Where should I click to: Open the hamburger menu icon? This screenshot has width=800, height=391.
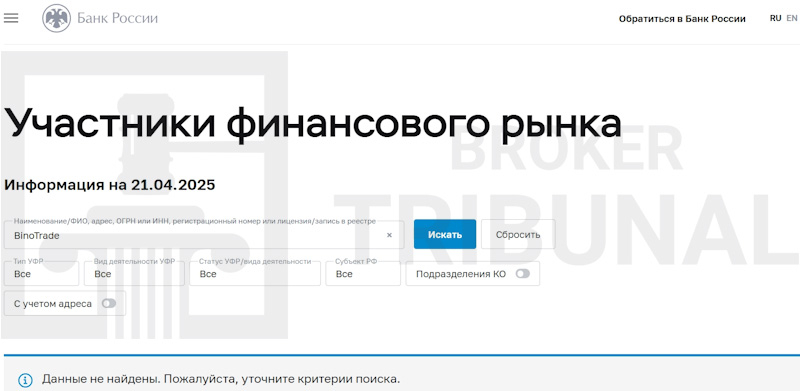[x=11, y=18]
